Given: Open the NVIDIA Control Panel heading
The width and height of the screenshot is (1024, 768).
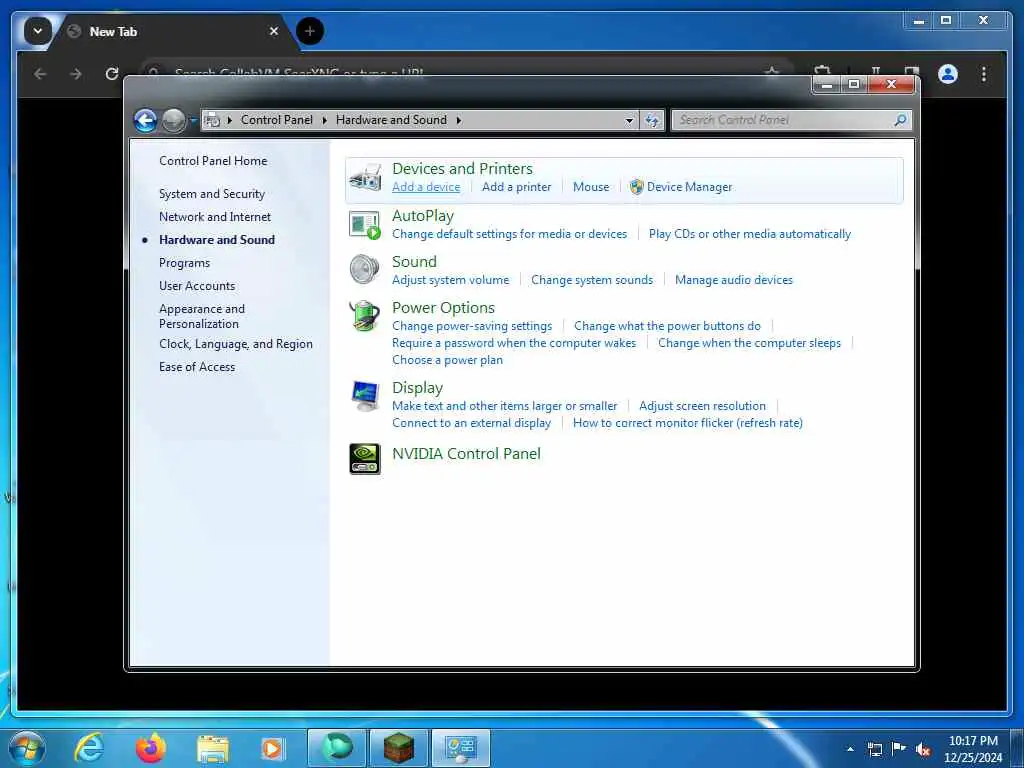Looking at the screenshot, I should click(466, 453).
